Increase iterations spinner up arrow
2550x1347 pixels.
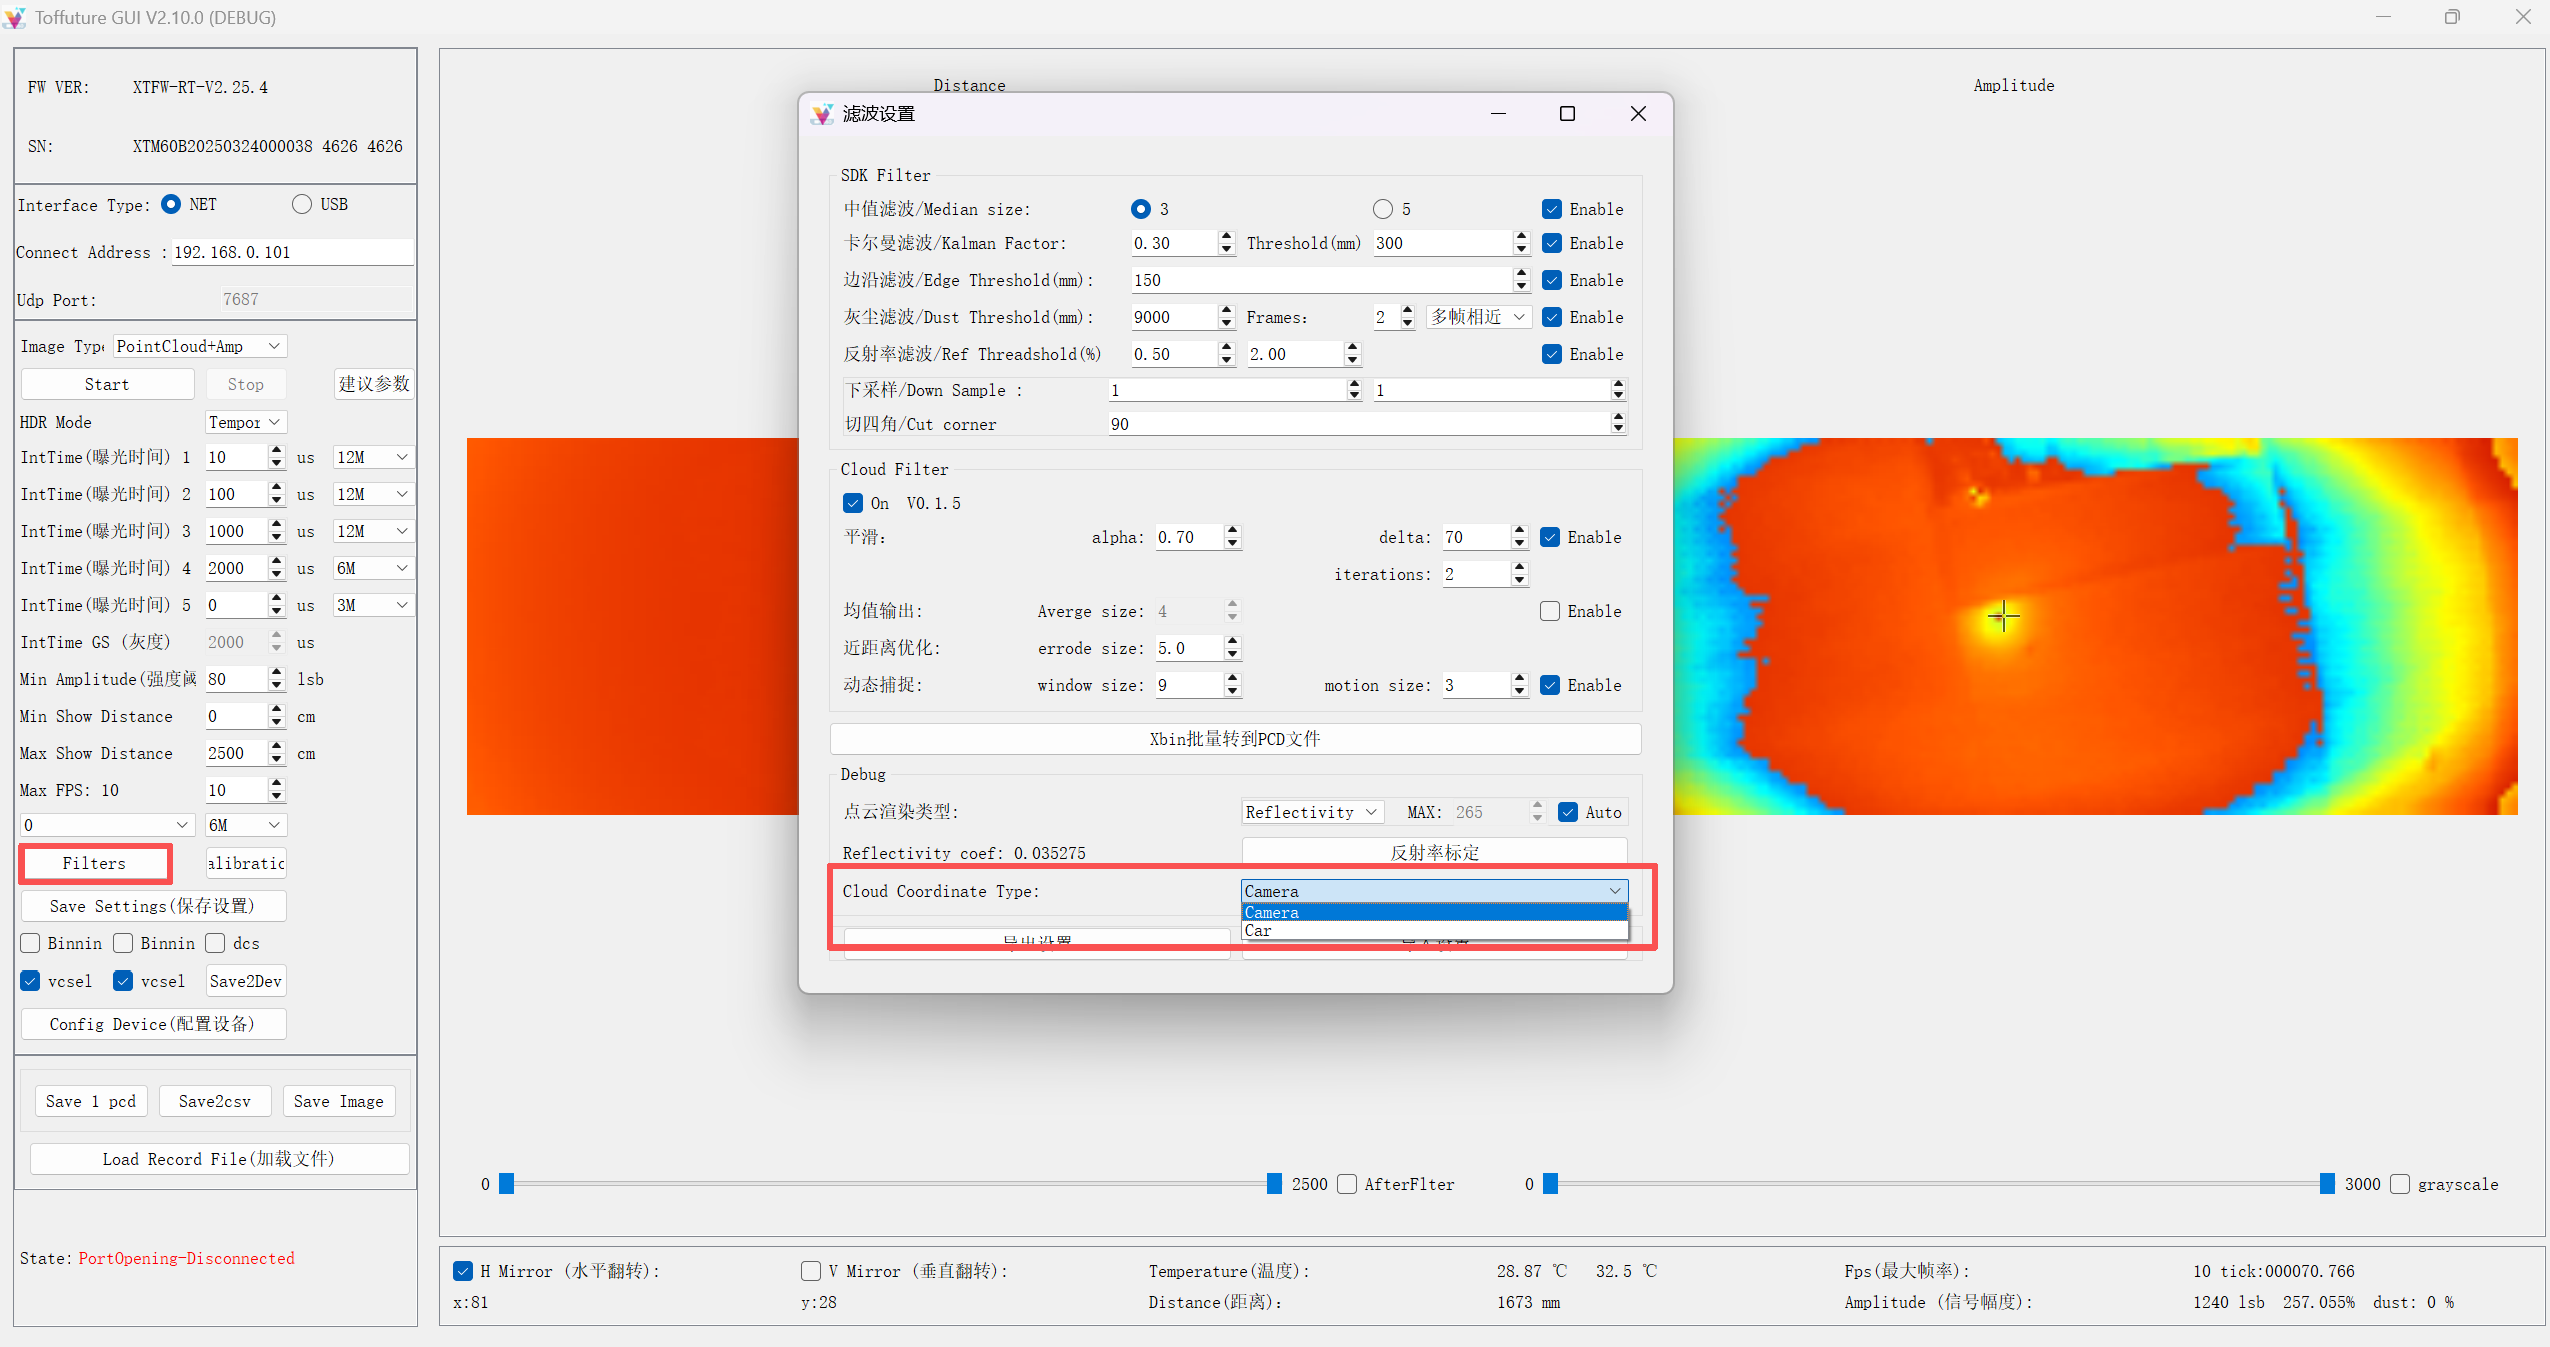pos(1519,567)
